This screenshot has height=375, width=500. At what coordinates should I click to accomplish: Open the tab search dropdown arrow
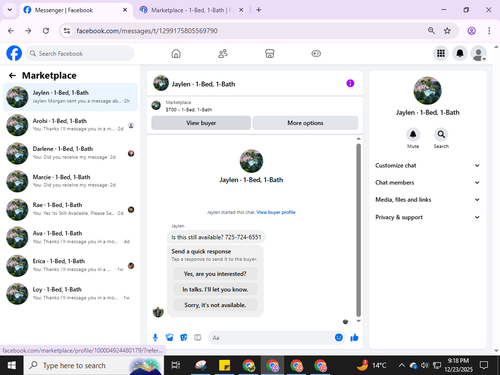(x=10, y=10)
